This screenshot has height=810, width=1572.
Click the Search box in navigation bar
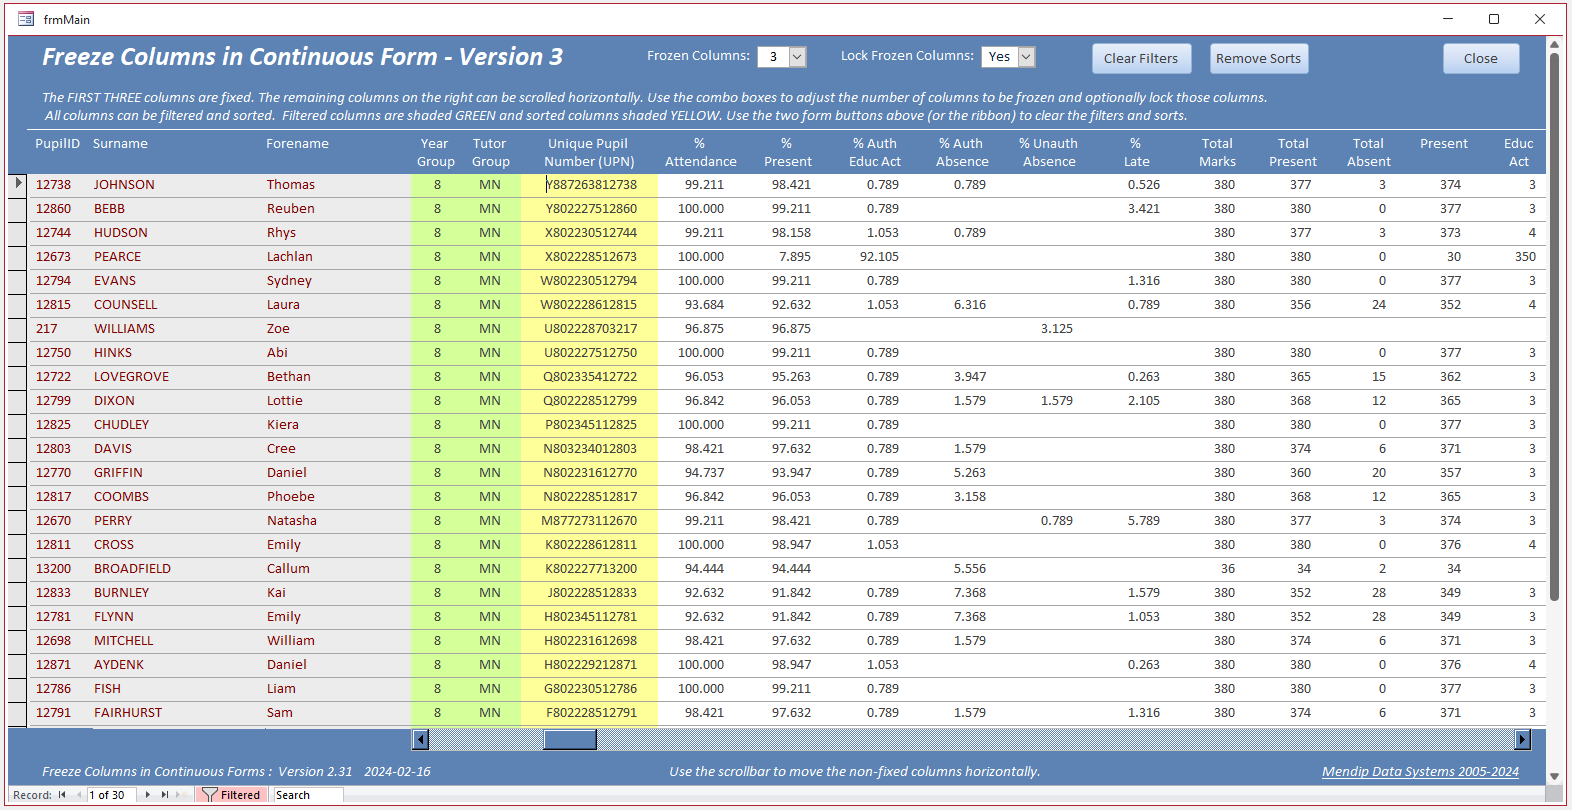point(308,795)
